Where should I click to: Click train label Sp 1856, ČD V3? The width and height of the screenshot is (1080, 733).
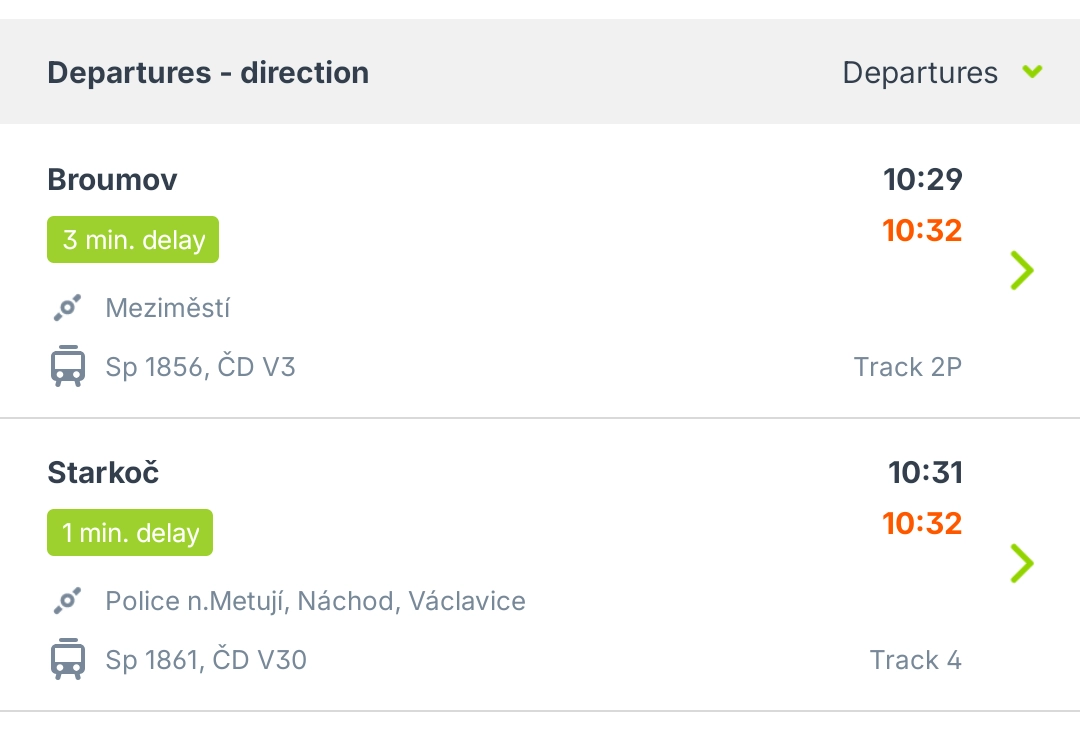(200, 367)
